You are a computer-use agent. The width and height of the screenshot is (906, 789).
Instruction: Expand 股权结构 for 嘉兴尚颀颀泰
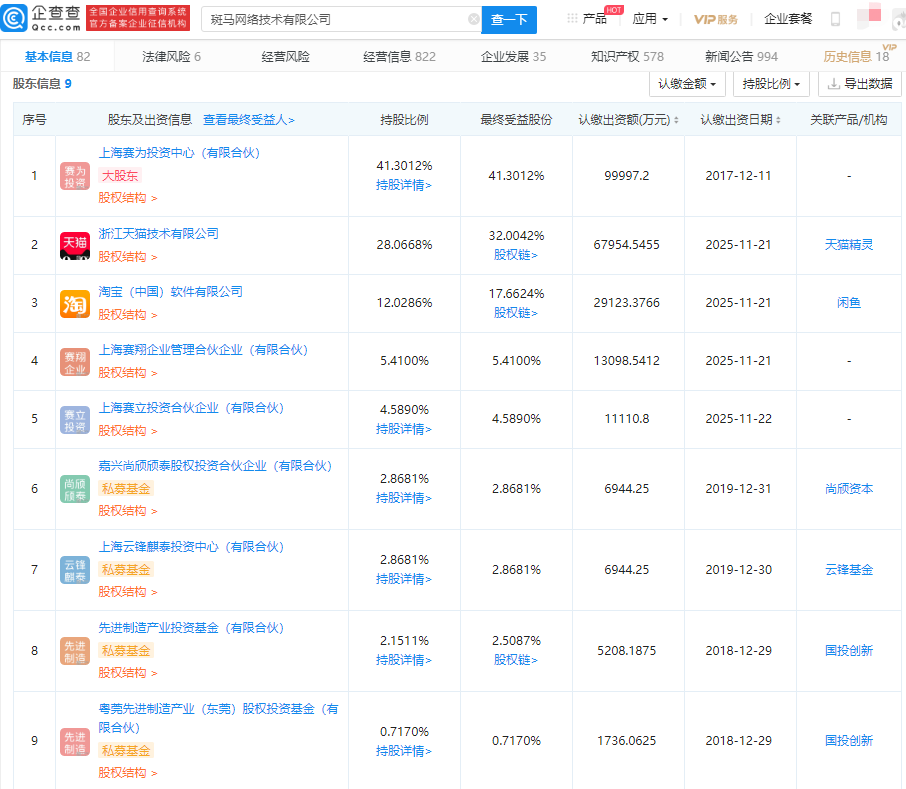[x=127, y=511]
